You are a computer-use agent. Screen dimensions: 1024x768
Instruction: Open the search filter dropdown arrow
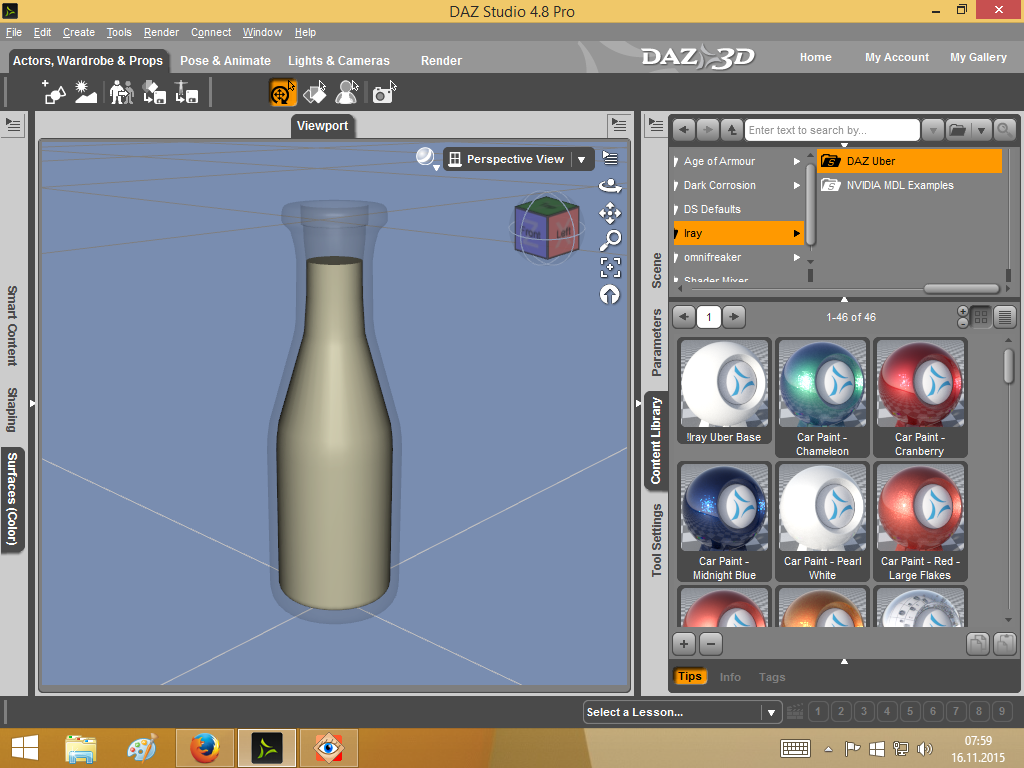coord(933,130)
